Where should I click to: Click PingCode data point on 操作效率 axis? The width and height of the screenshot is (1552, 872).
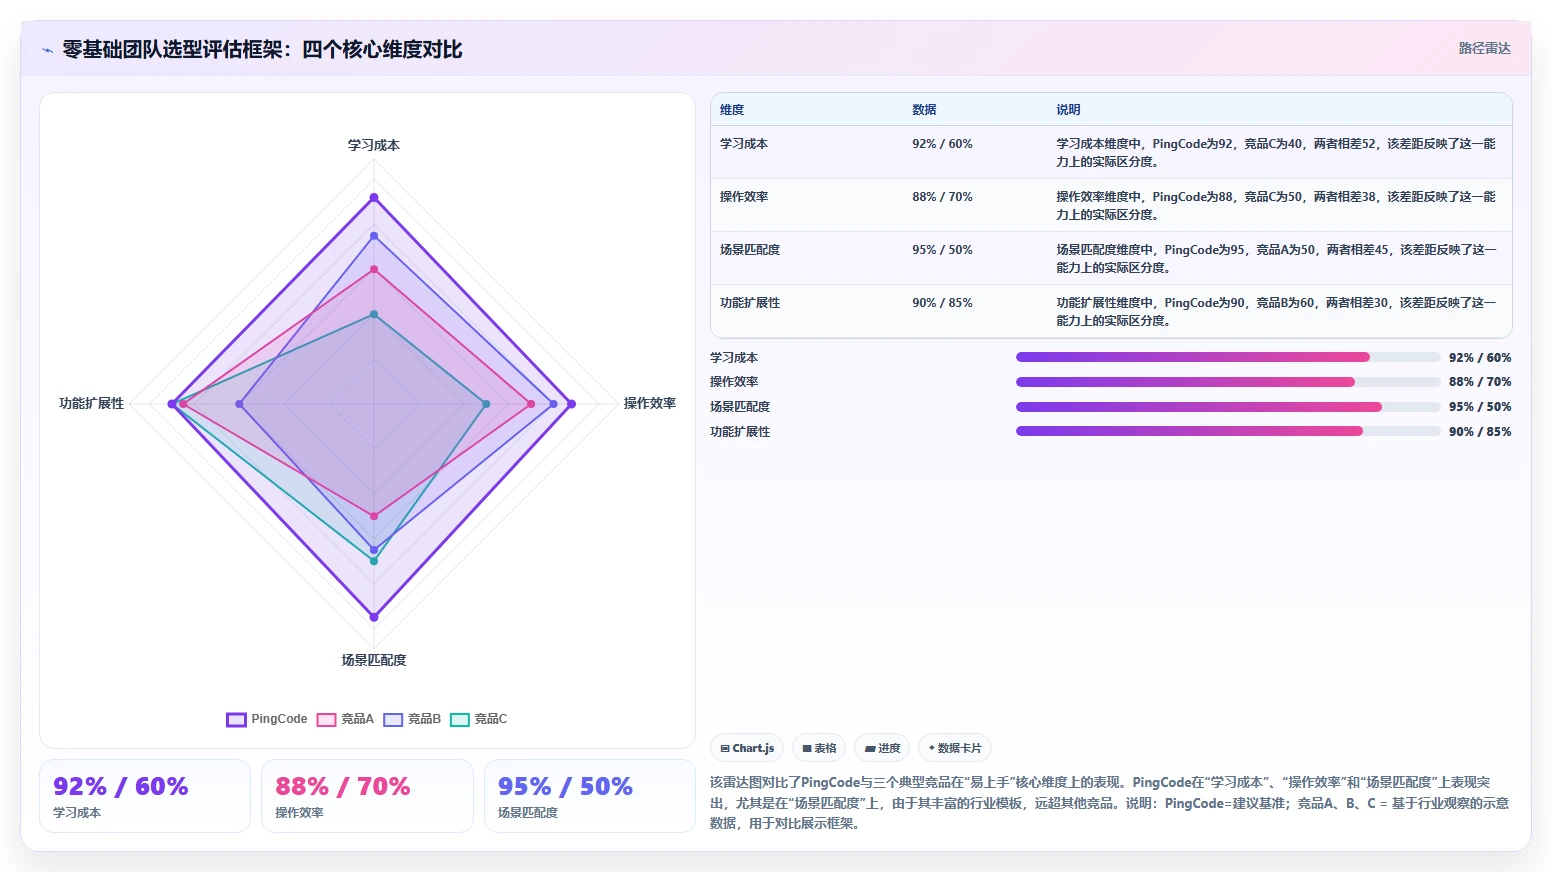tap(571, 404)
